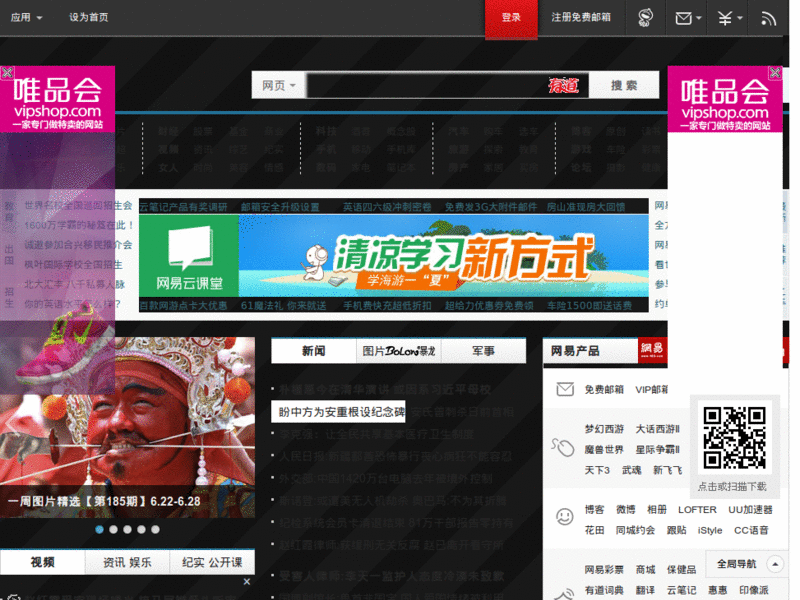
Task: Click the smiley face icon beside 博客
Action: 564,517
